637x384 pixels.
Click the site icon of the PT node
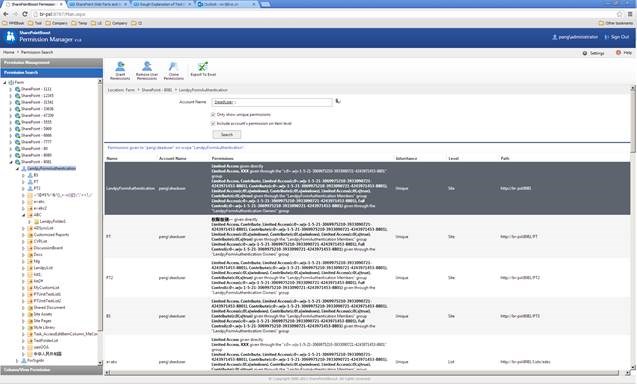(30, 182)
